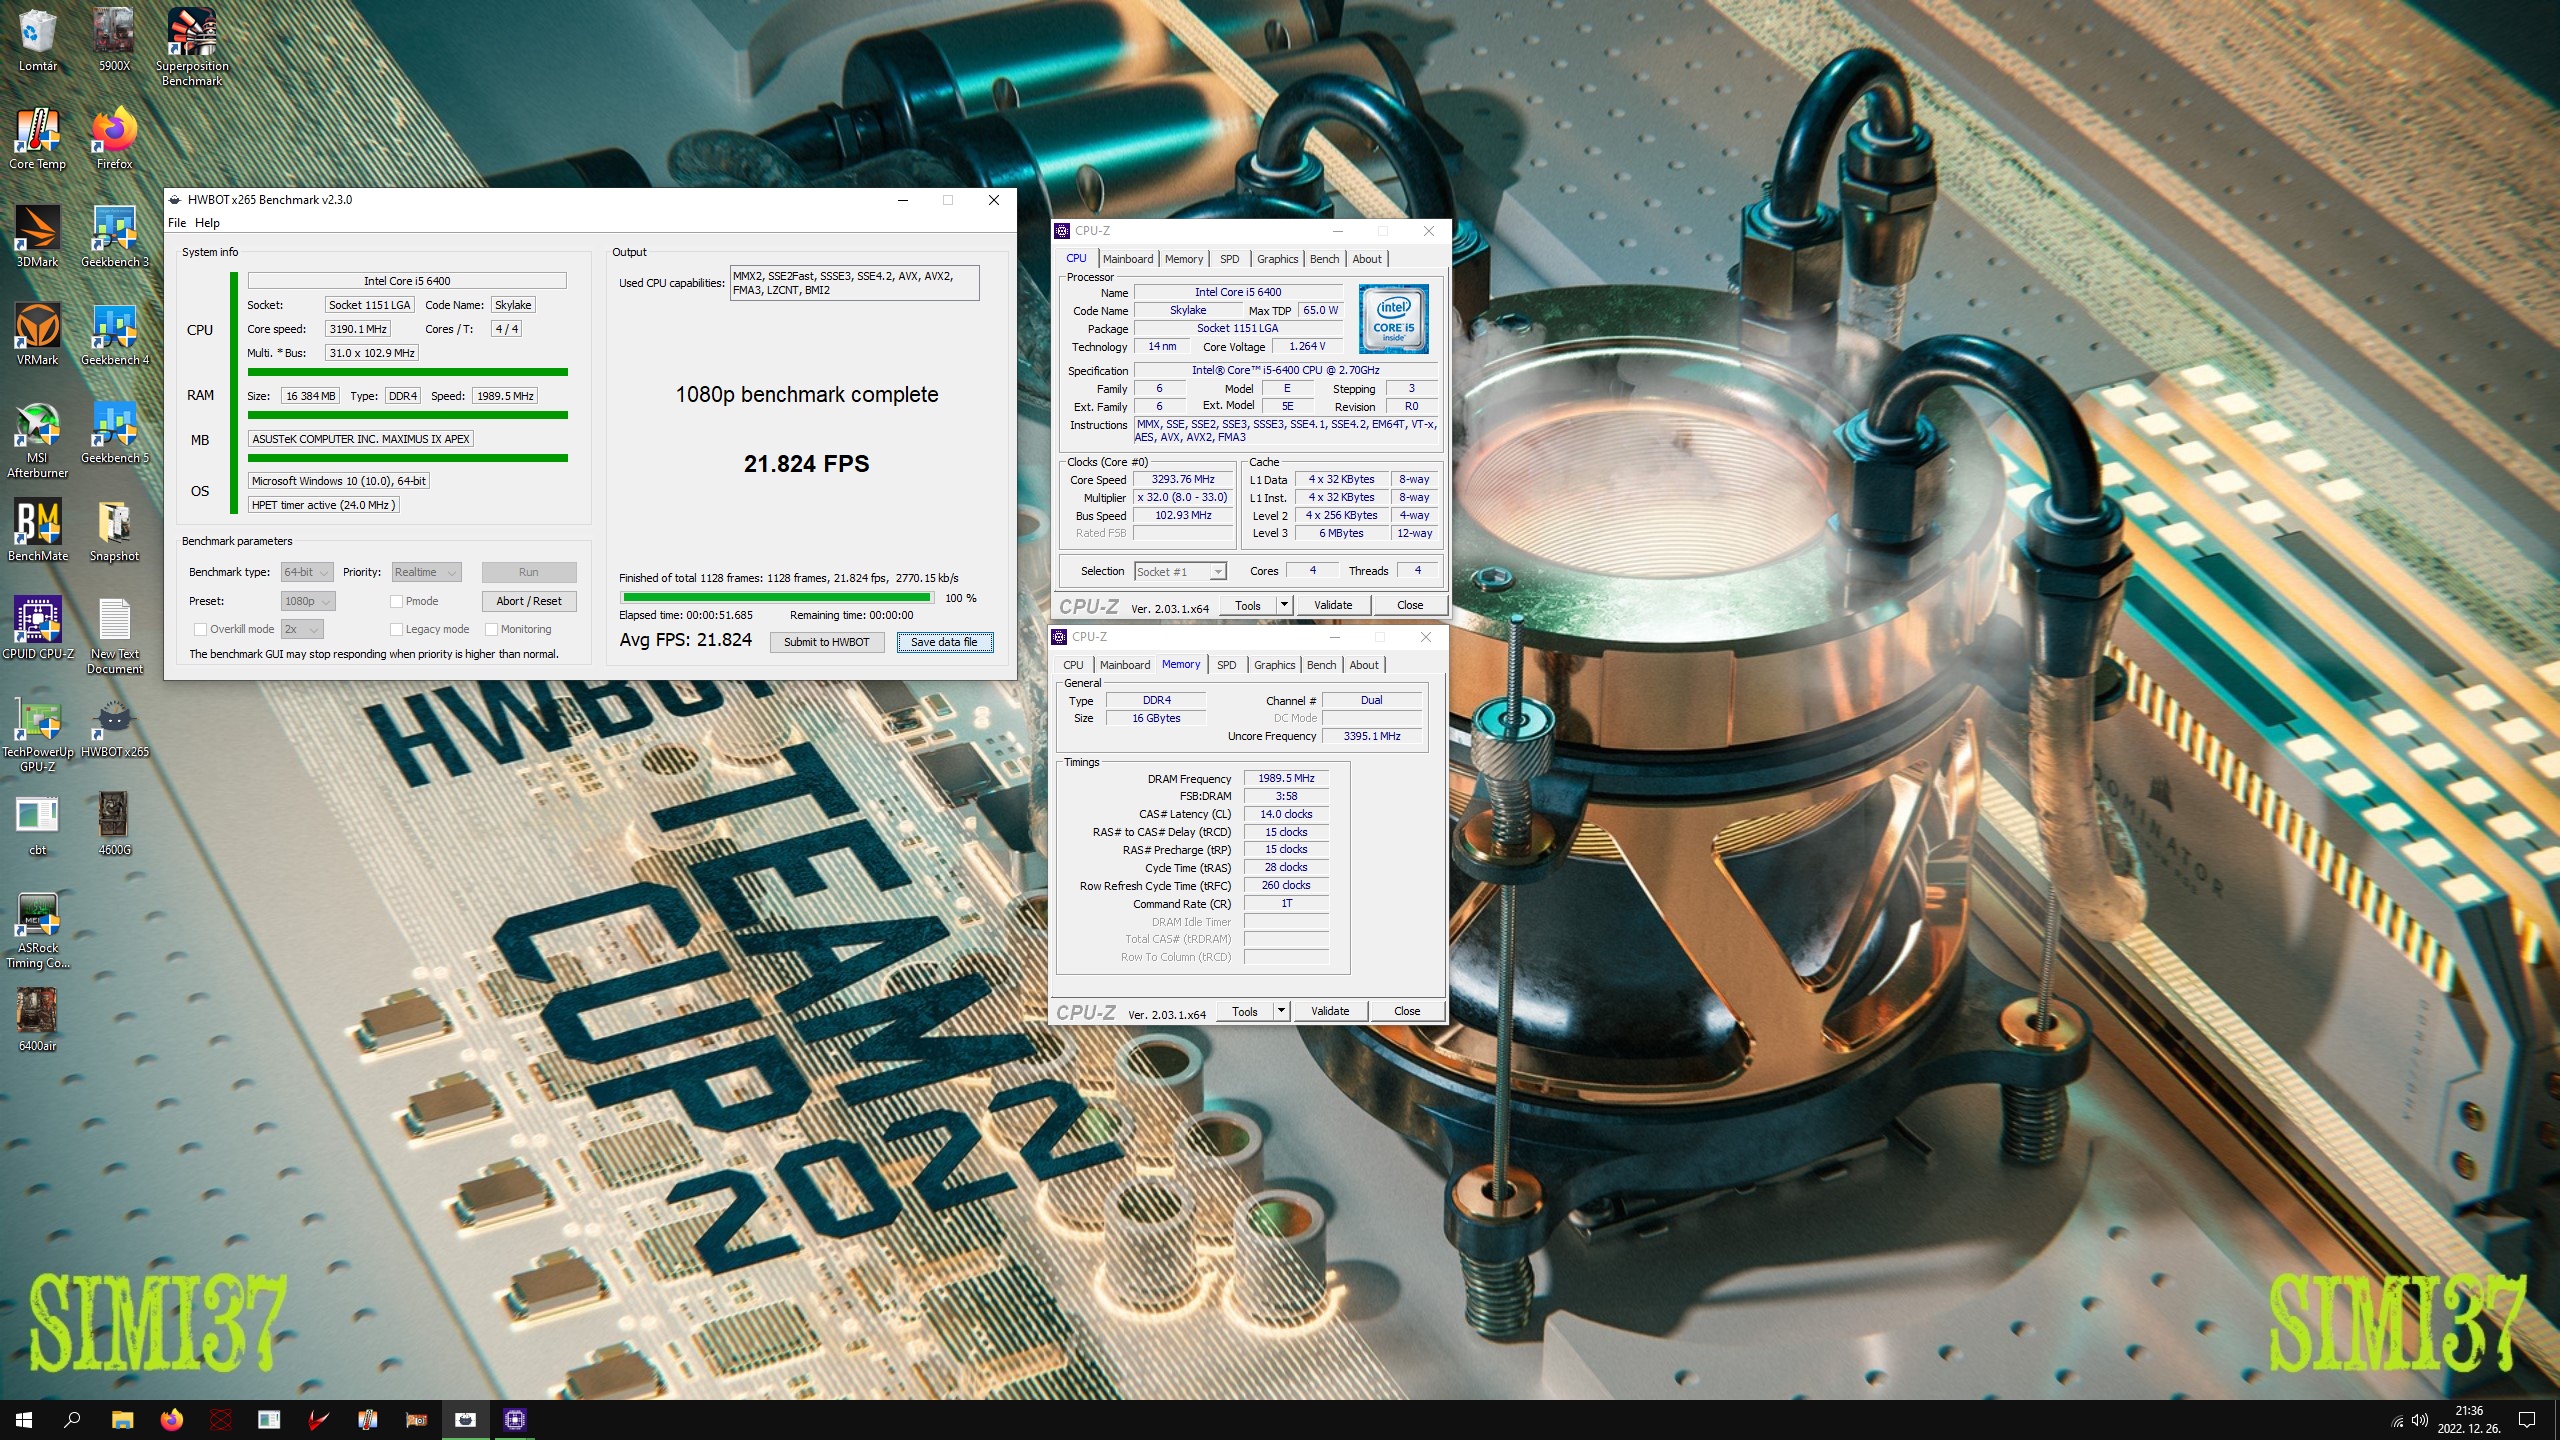The image size is (2560, 1440).
Task: Click the DRAM Frequency 1989.5 MHz value
Action: (x=1286, y=778)
